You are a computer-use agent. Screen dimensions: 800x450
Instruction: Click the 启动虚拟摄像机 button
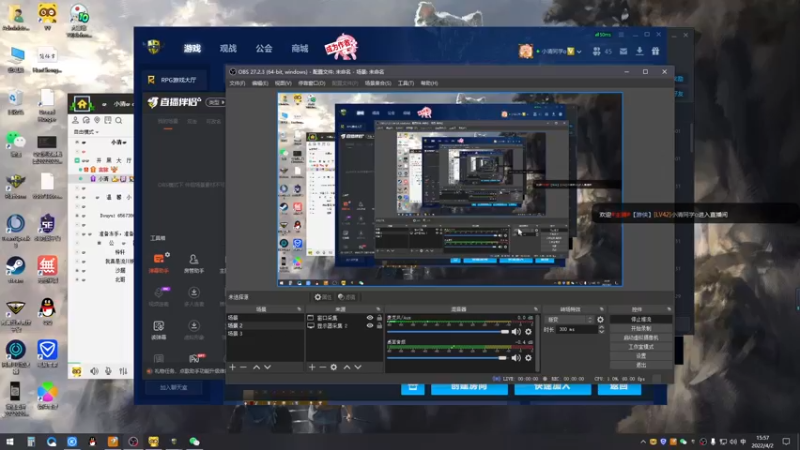click(x=641, y=338)
